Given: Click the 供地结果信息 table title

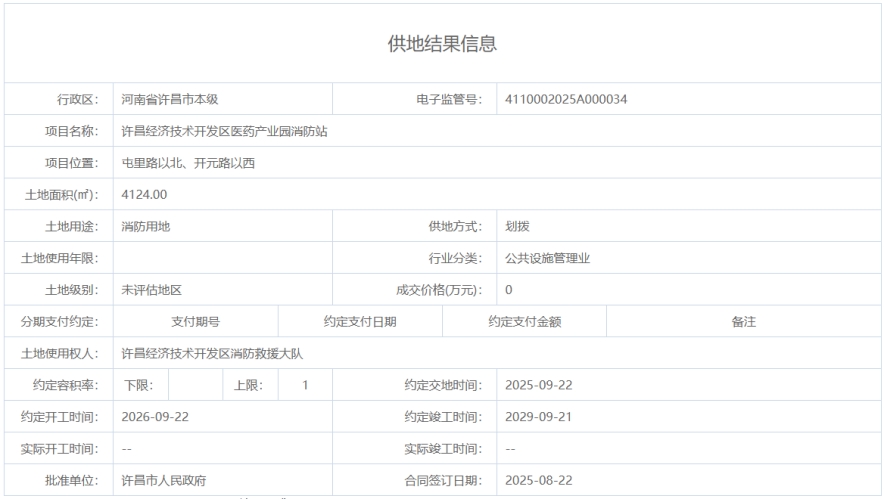Looking at the screenshot, I should pos(442,44).
